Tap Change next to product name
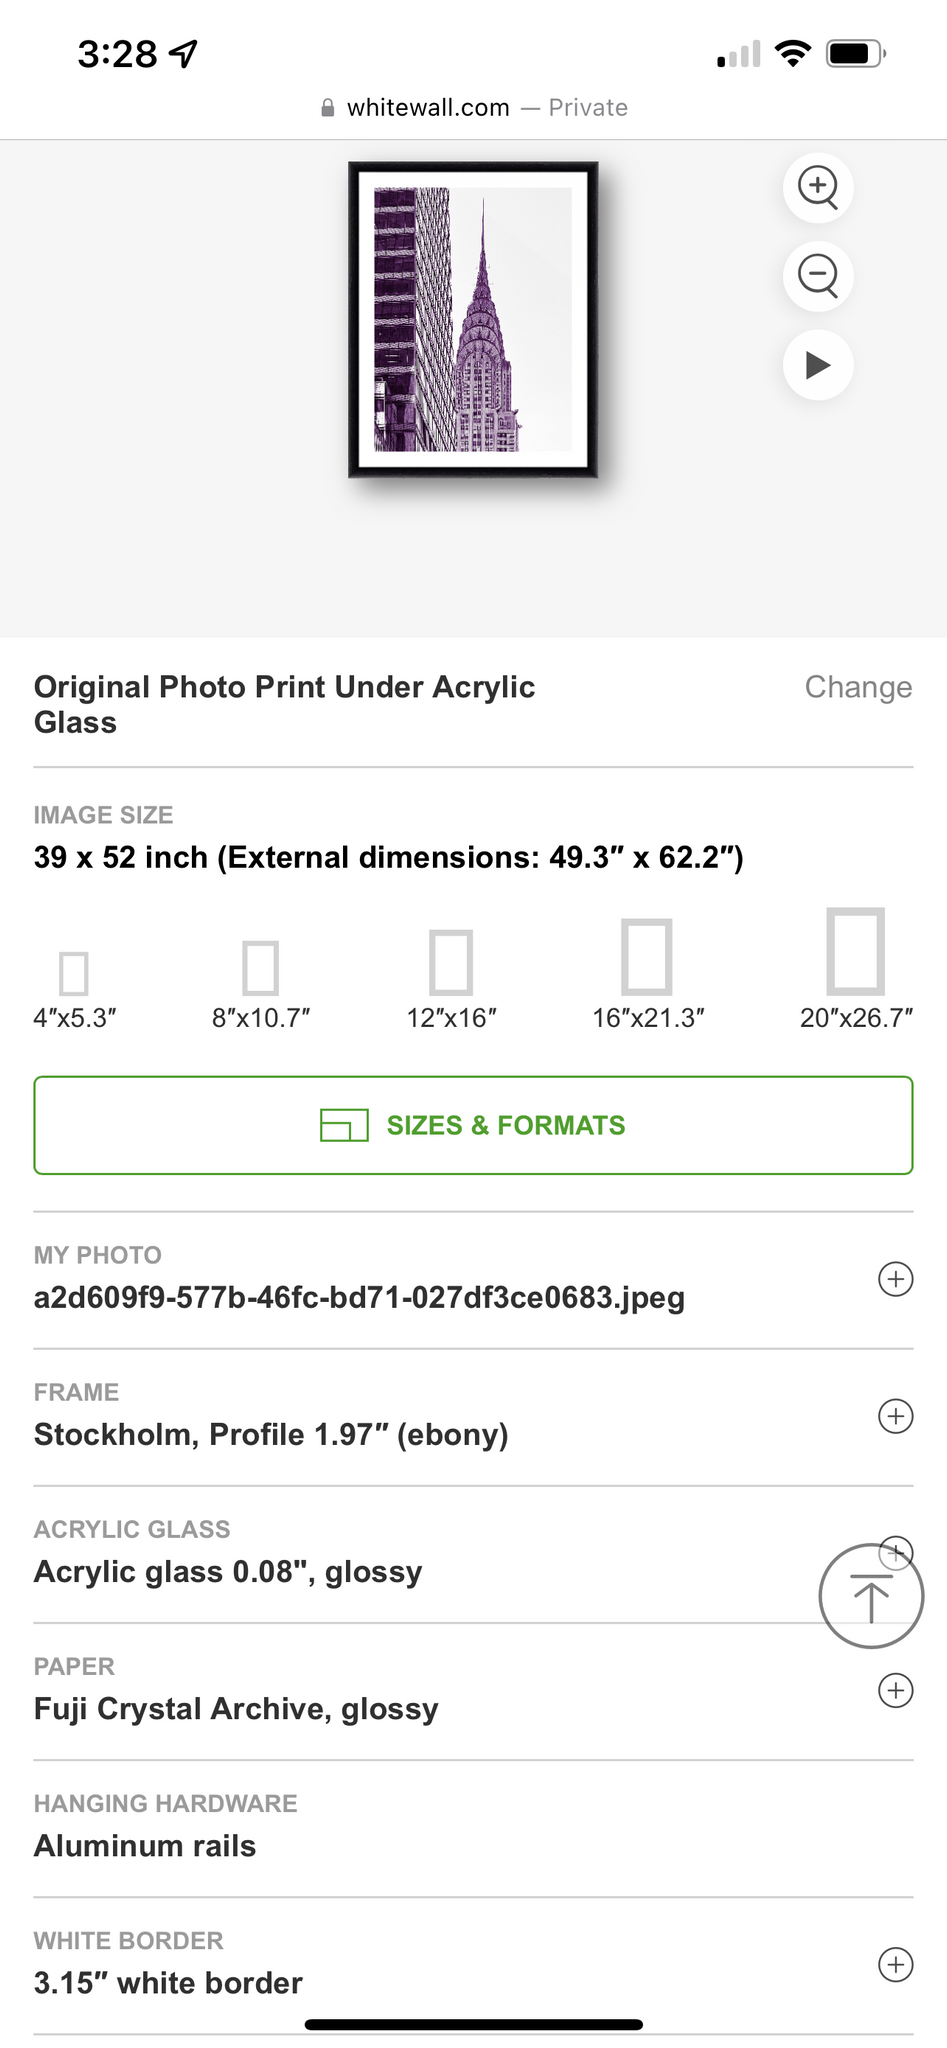The width and height of the screenshot is (947, 2048). pyautogui.click(x=858, y=687)
